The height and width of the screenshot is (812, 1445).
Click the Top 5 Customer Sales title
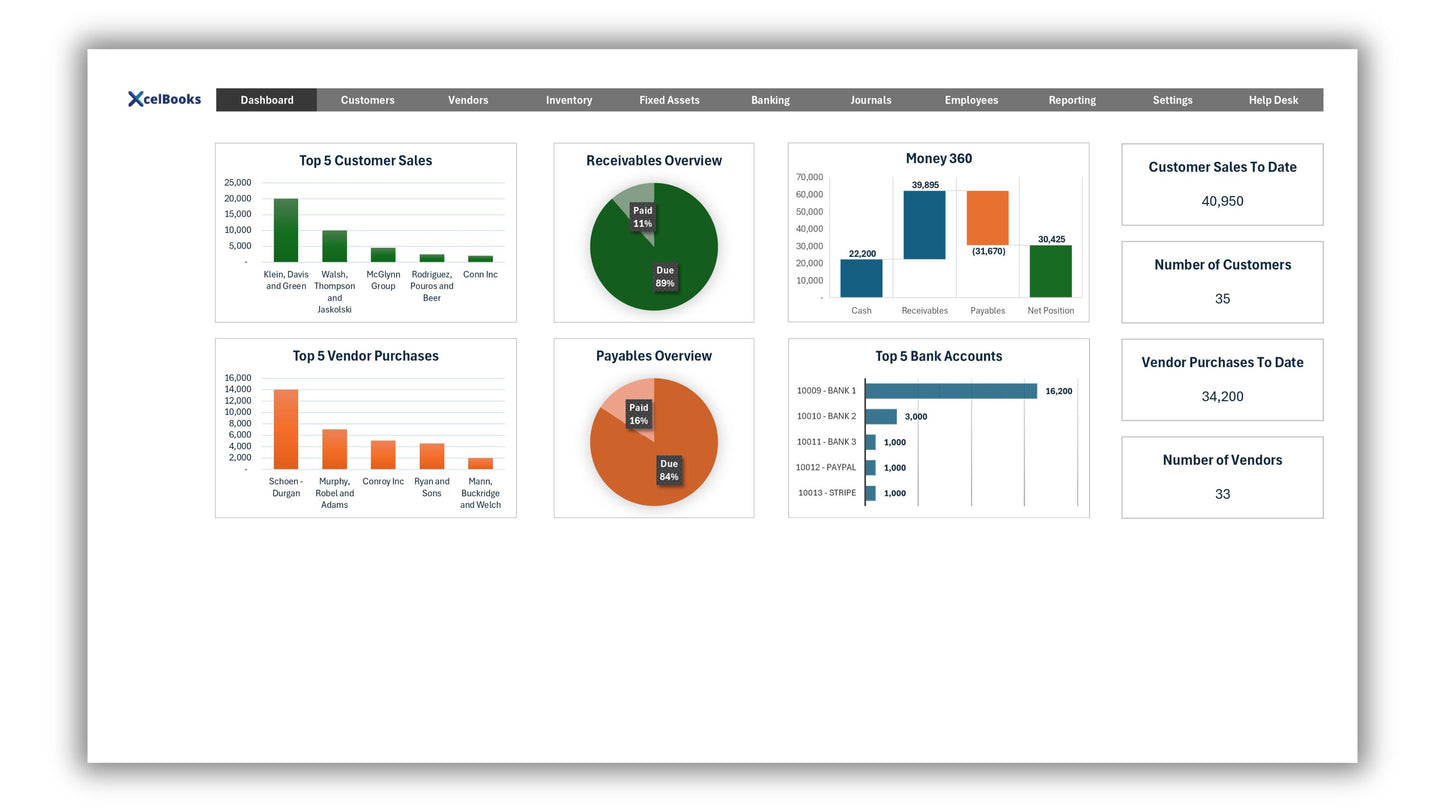pos(366,161)
